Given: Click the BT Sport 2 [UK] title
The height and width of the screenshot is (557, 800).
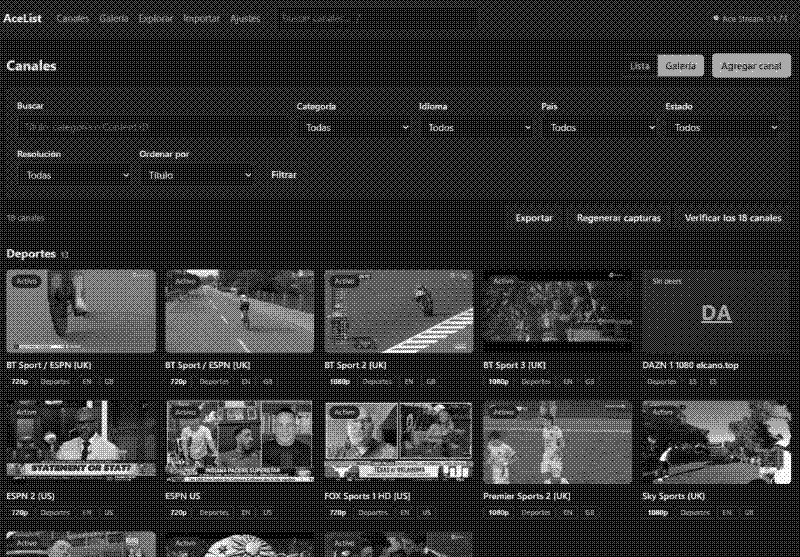Looking at the screenshot, I should point(355,365).
